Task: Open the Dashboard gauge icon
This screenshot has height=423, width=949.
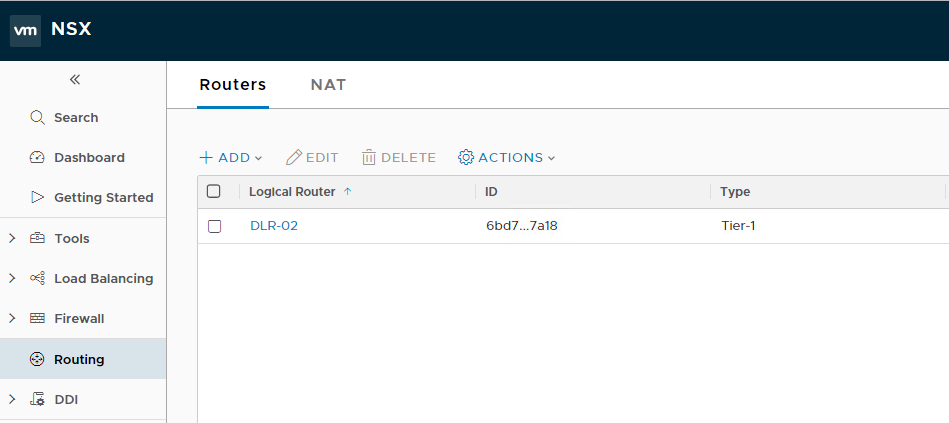Action: [38, 157]
